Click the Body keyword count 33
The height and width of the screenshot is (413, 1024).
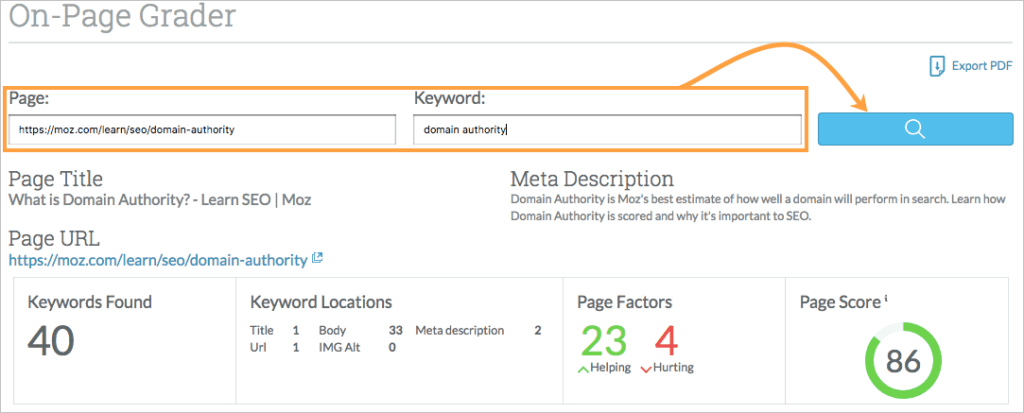[395, 331]
